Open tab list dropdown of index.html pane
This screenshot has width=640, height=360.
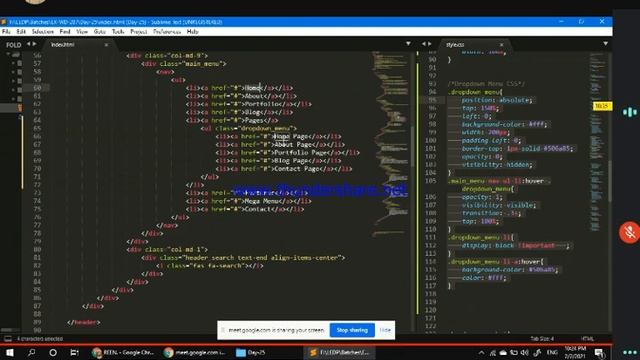pos(408,44)
